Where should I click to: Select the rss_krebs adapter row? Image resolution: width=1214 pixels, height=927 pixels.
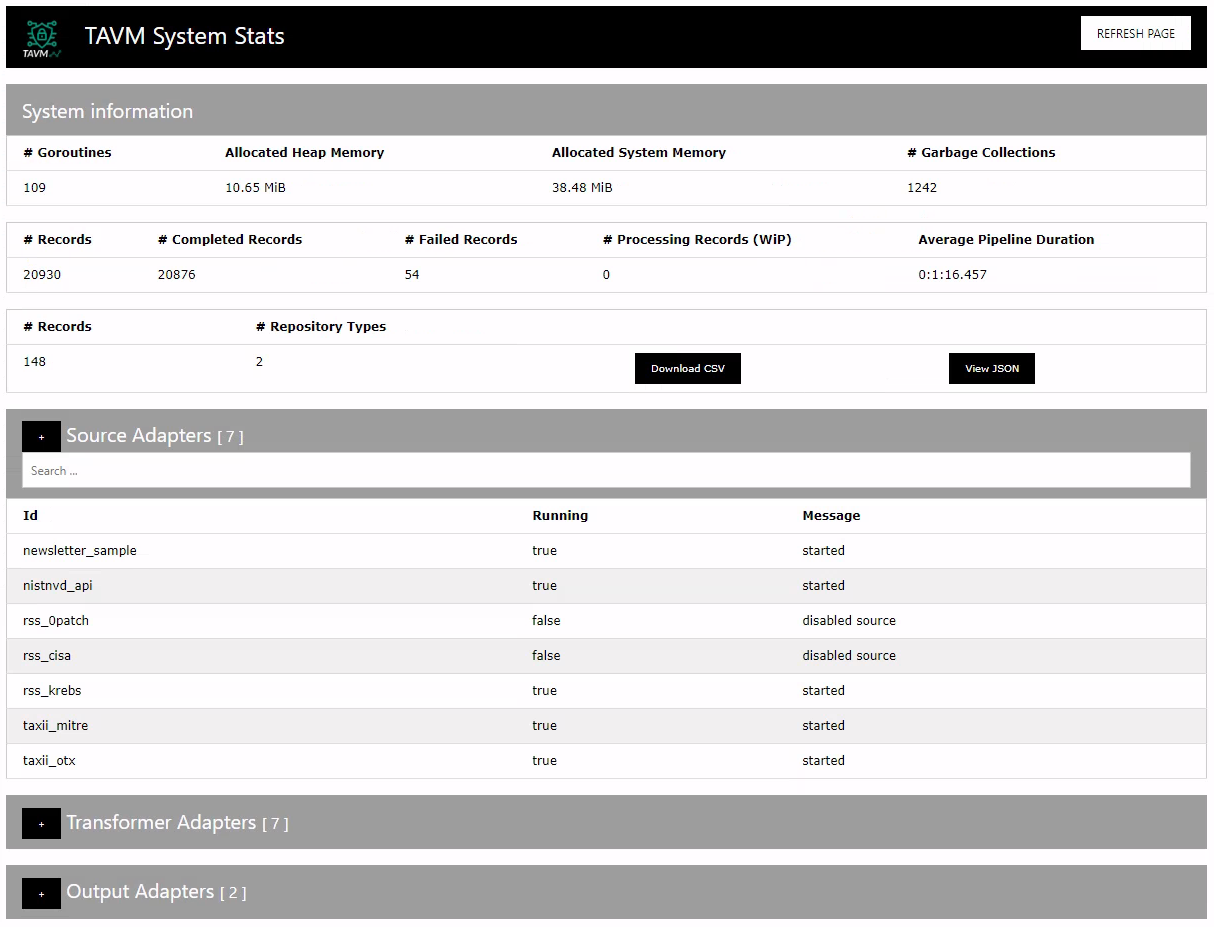click(52, 691)
